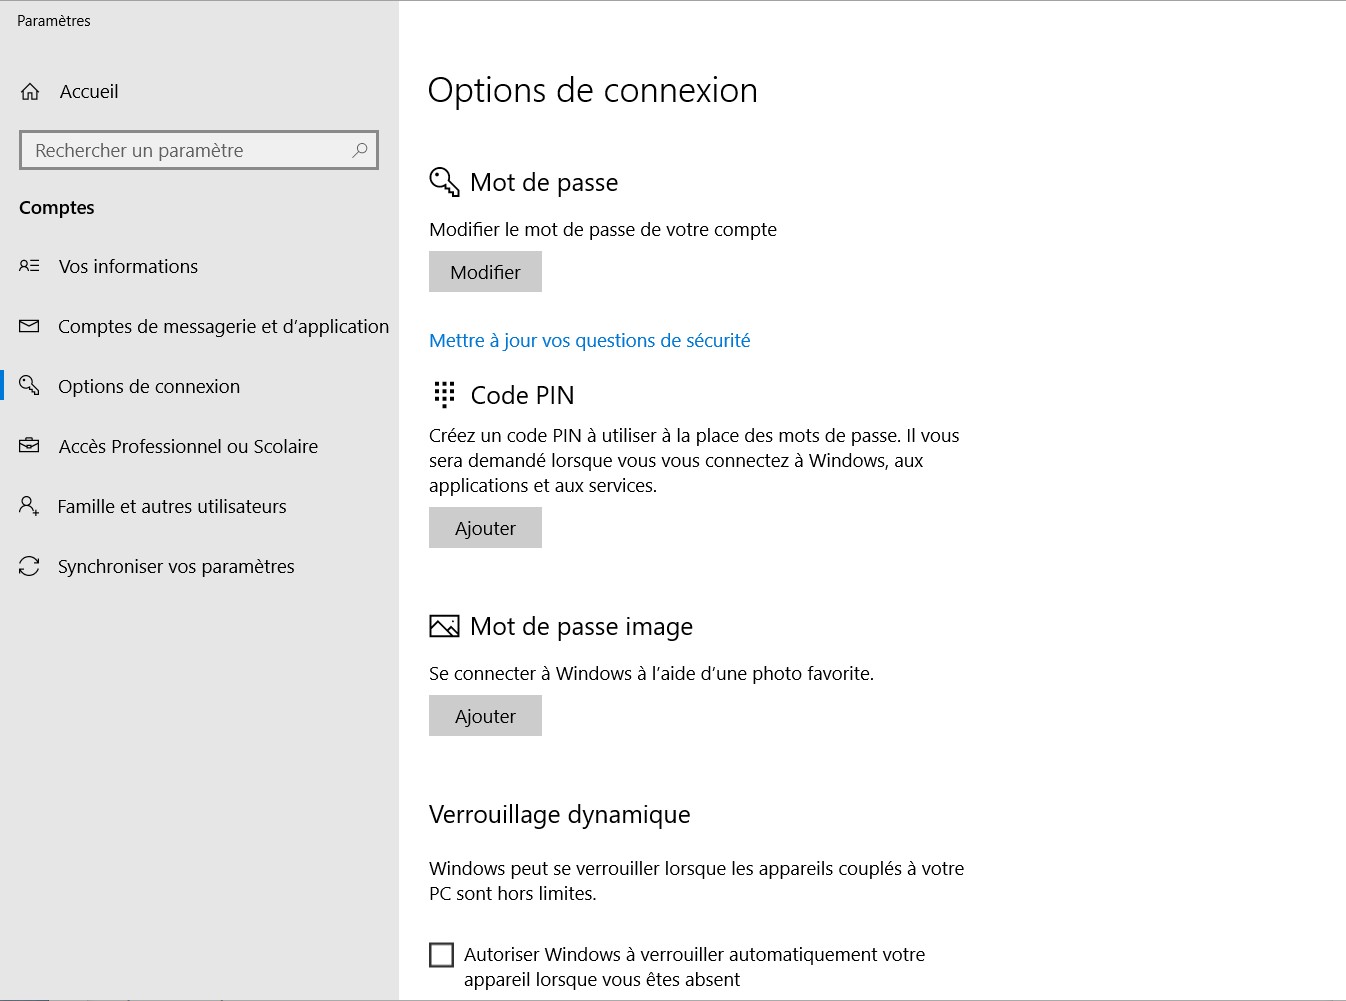This screenshot has width=1346, height=1001.
Task: Click the envelope icon for Comptes de messagerie
Action: (29, 326)
